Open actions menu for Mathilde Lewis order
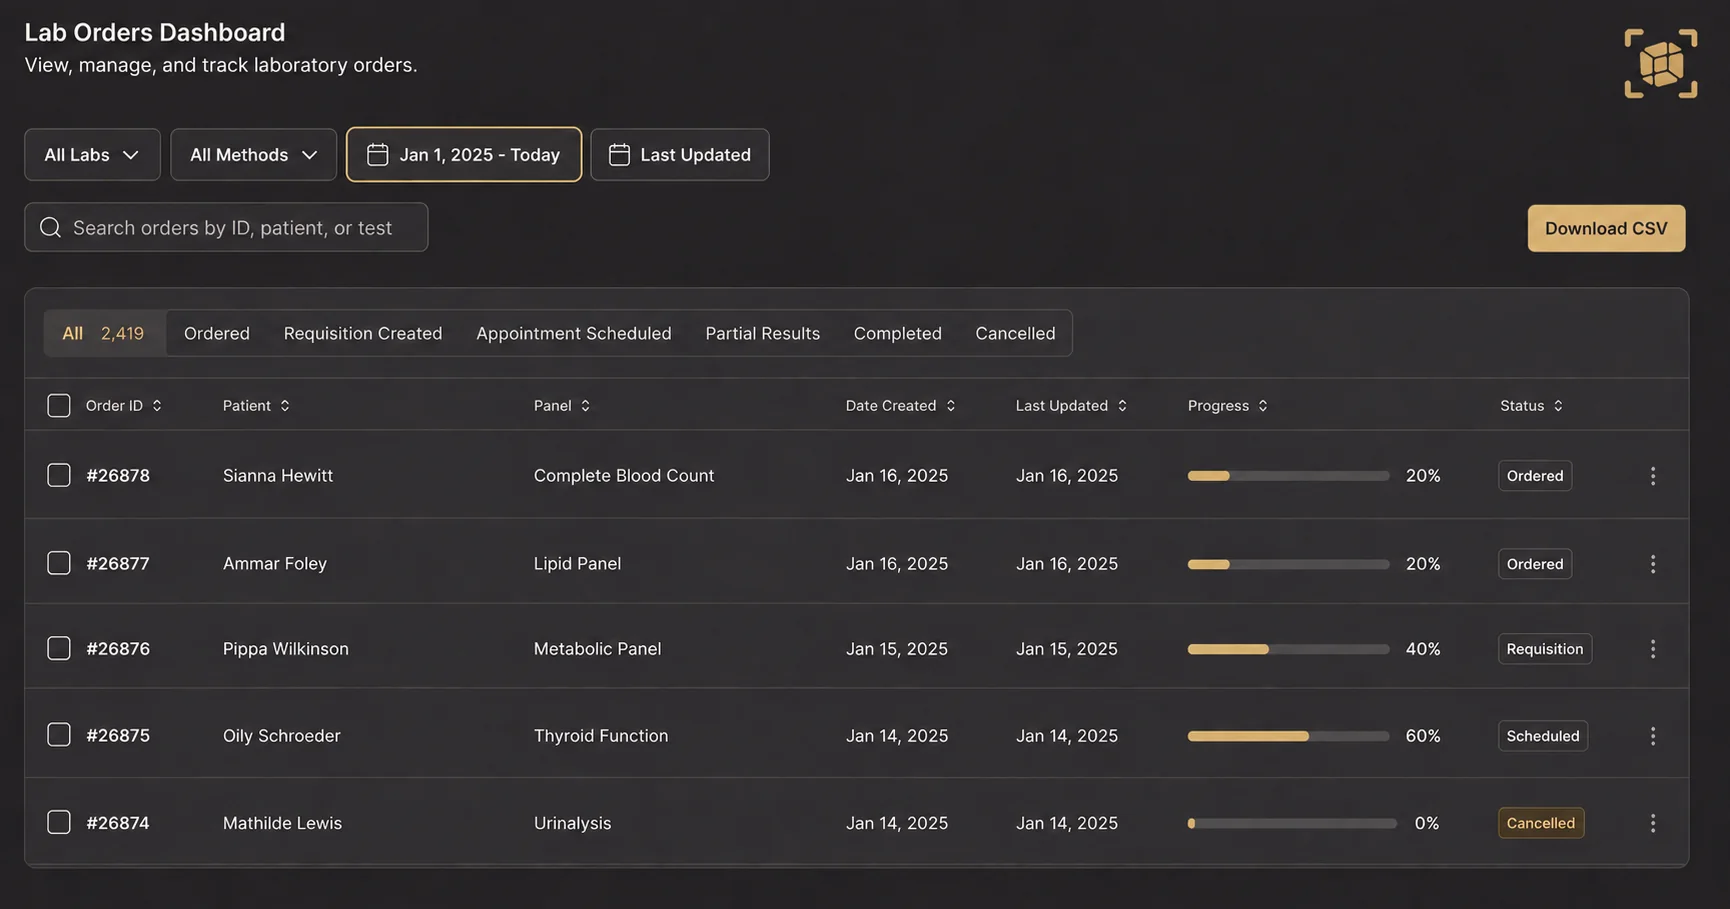 (x=1652, y=823)
